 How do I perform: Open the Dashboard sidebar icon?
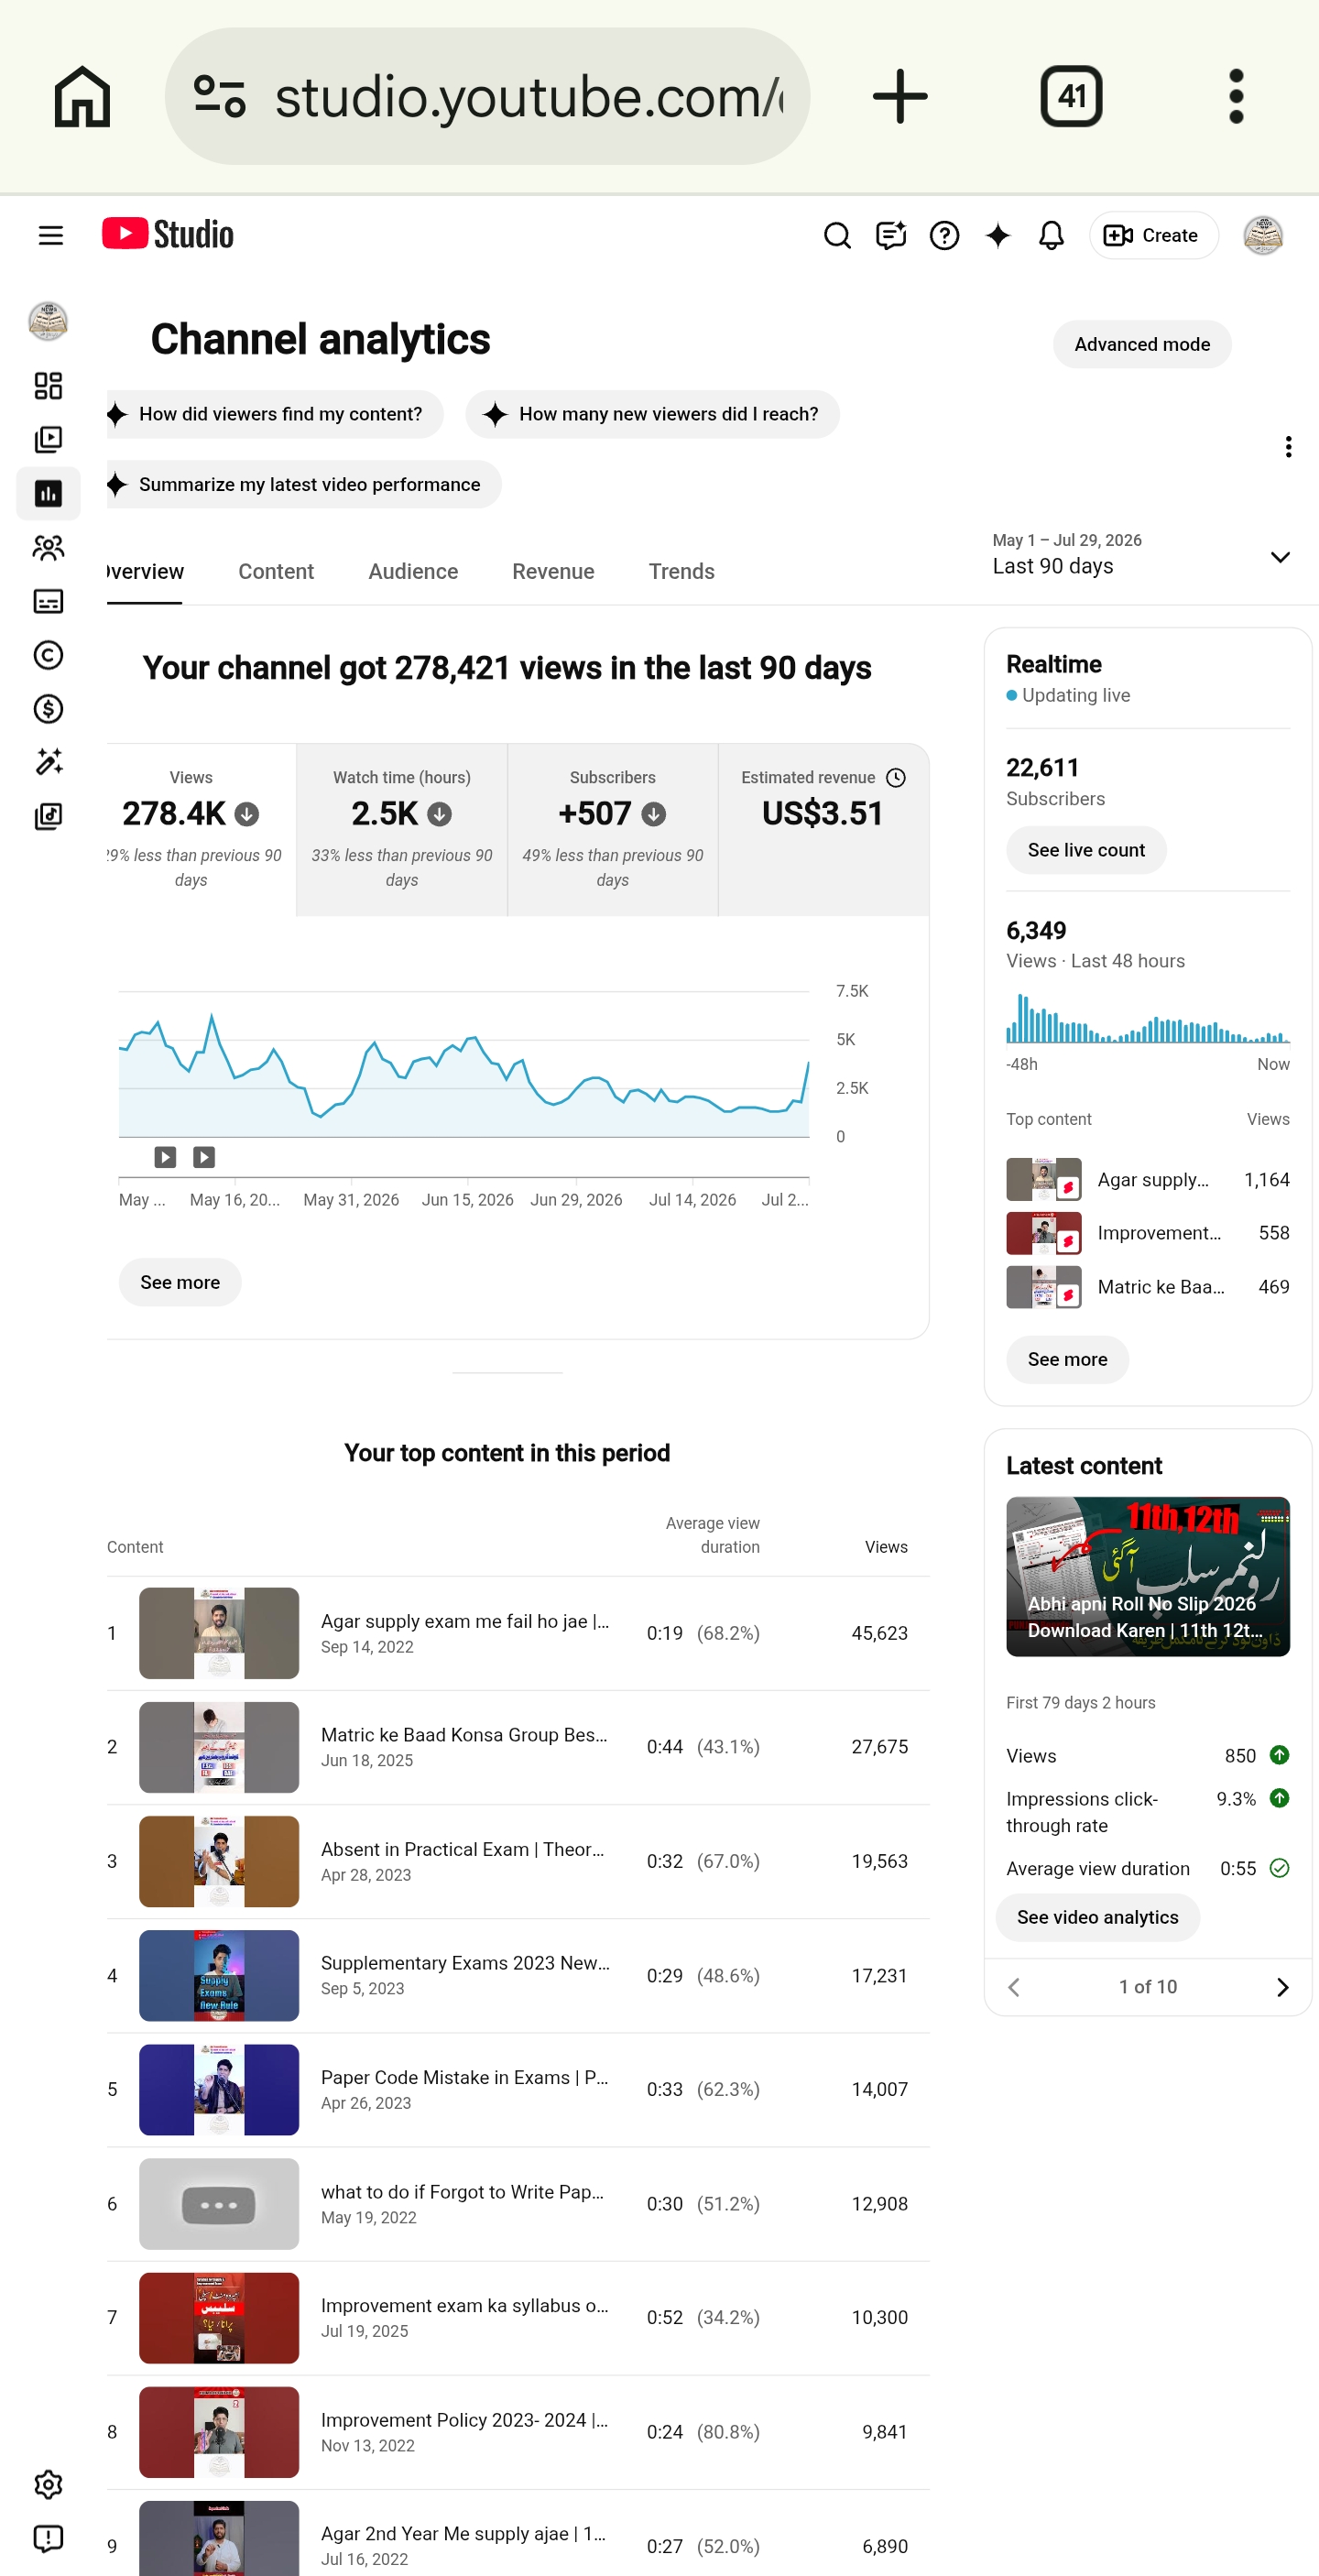(x=48, y=386)
